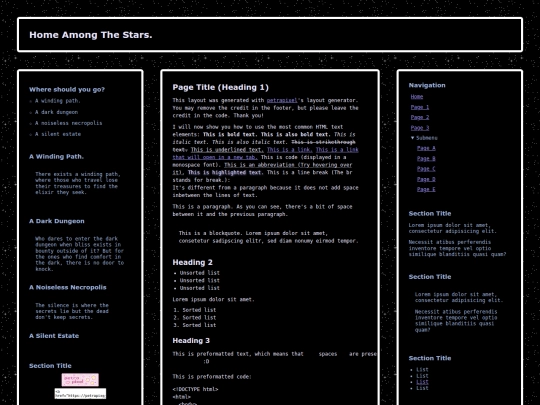Click the 'This is a link.' hyperlink
540x405 pixels.
290,149
